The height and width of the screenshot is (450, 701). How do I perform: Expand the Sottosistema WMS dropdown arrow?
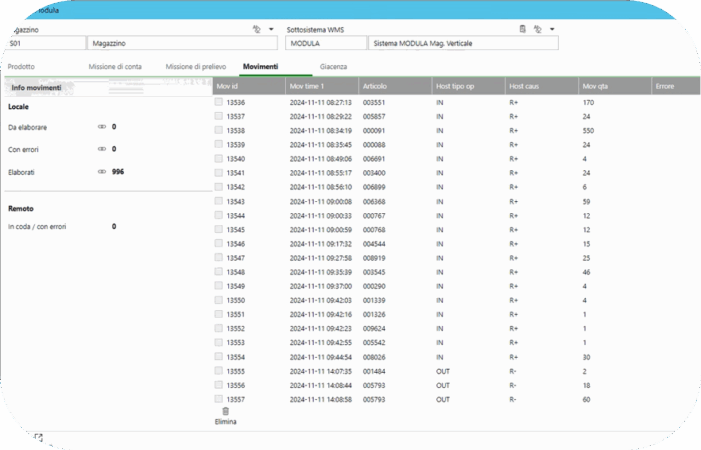[553, 30]
